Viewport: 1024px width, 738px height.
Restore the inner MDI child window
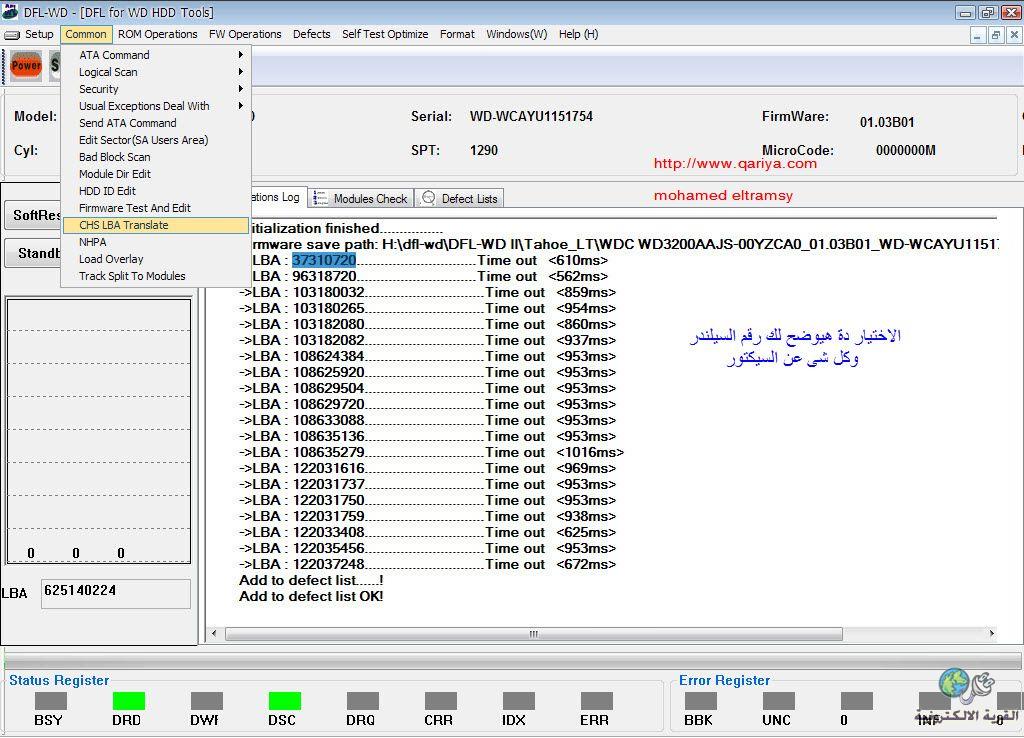tap(995, 35)
